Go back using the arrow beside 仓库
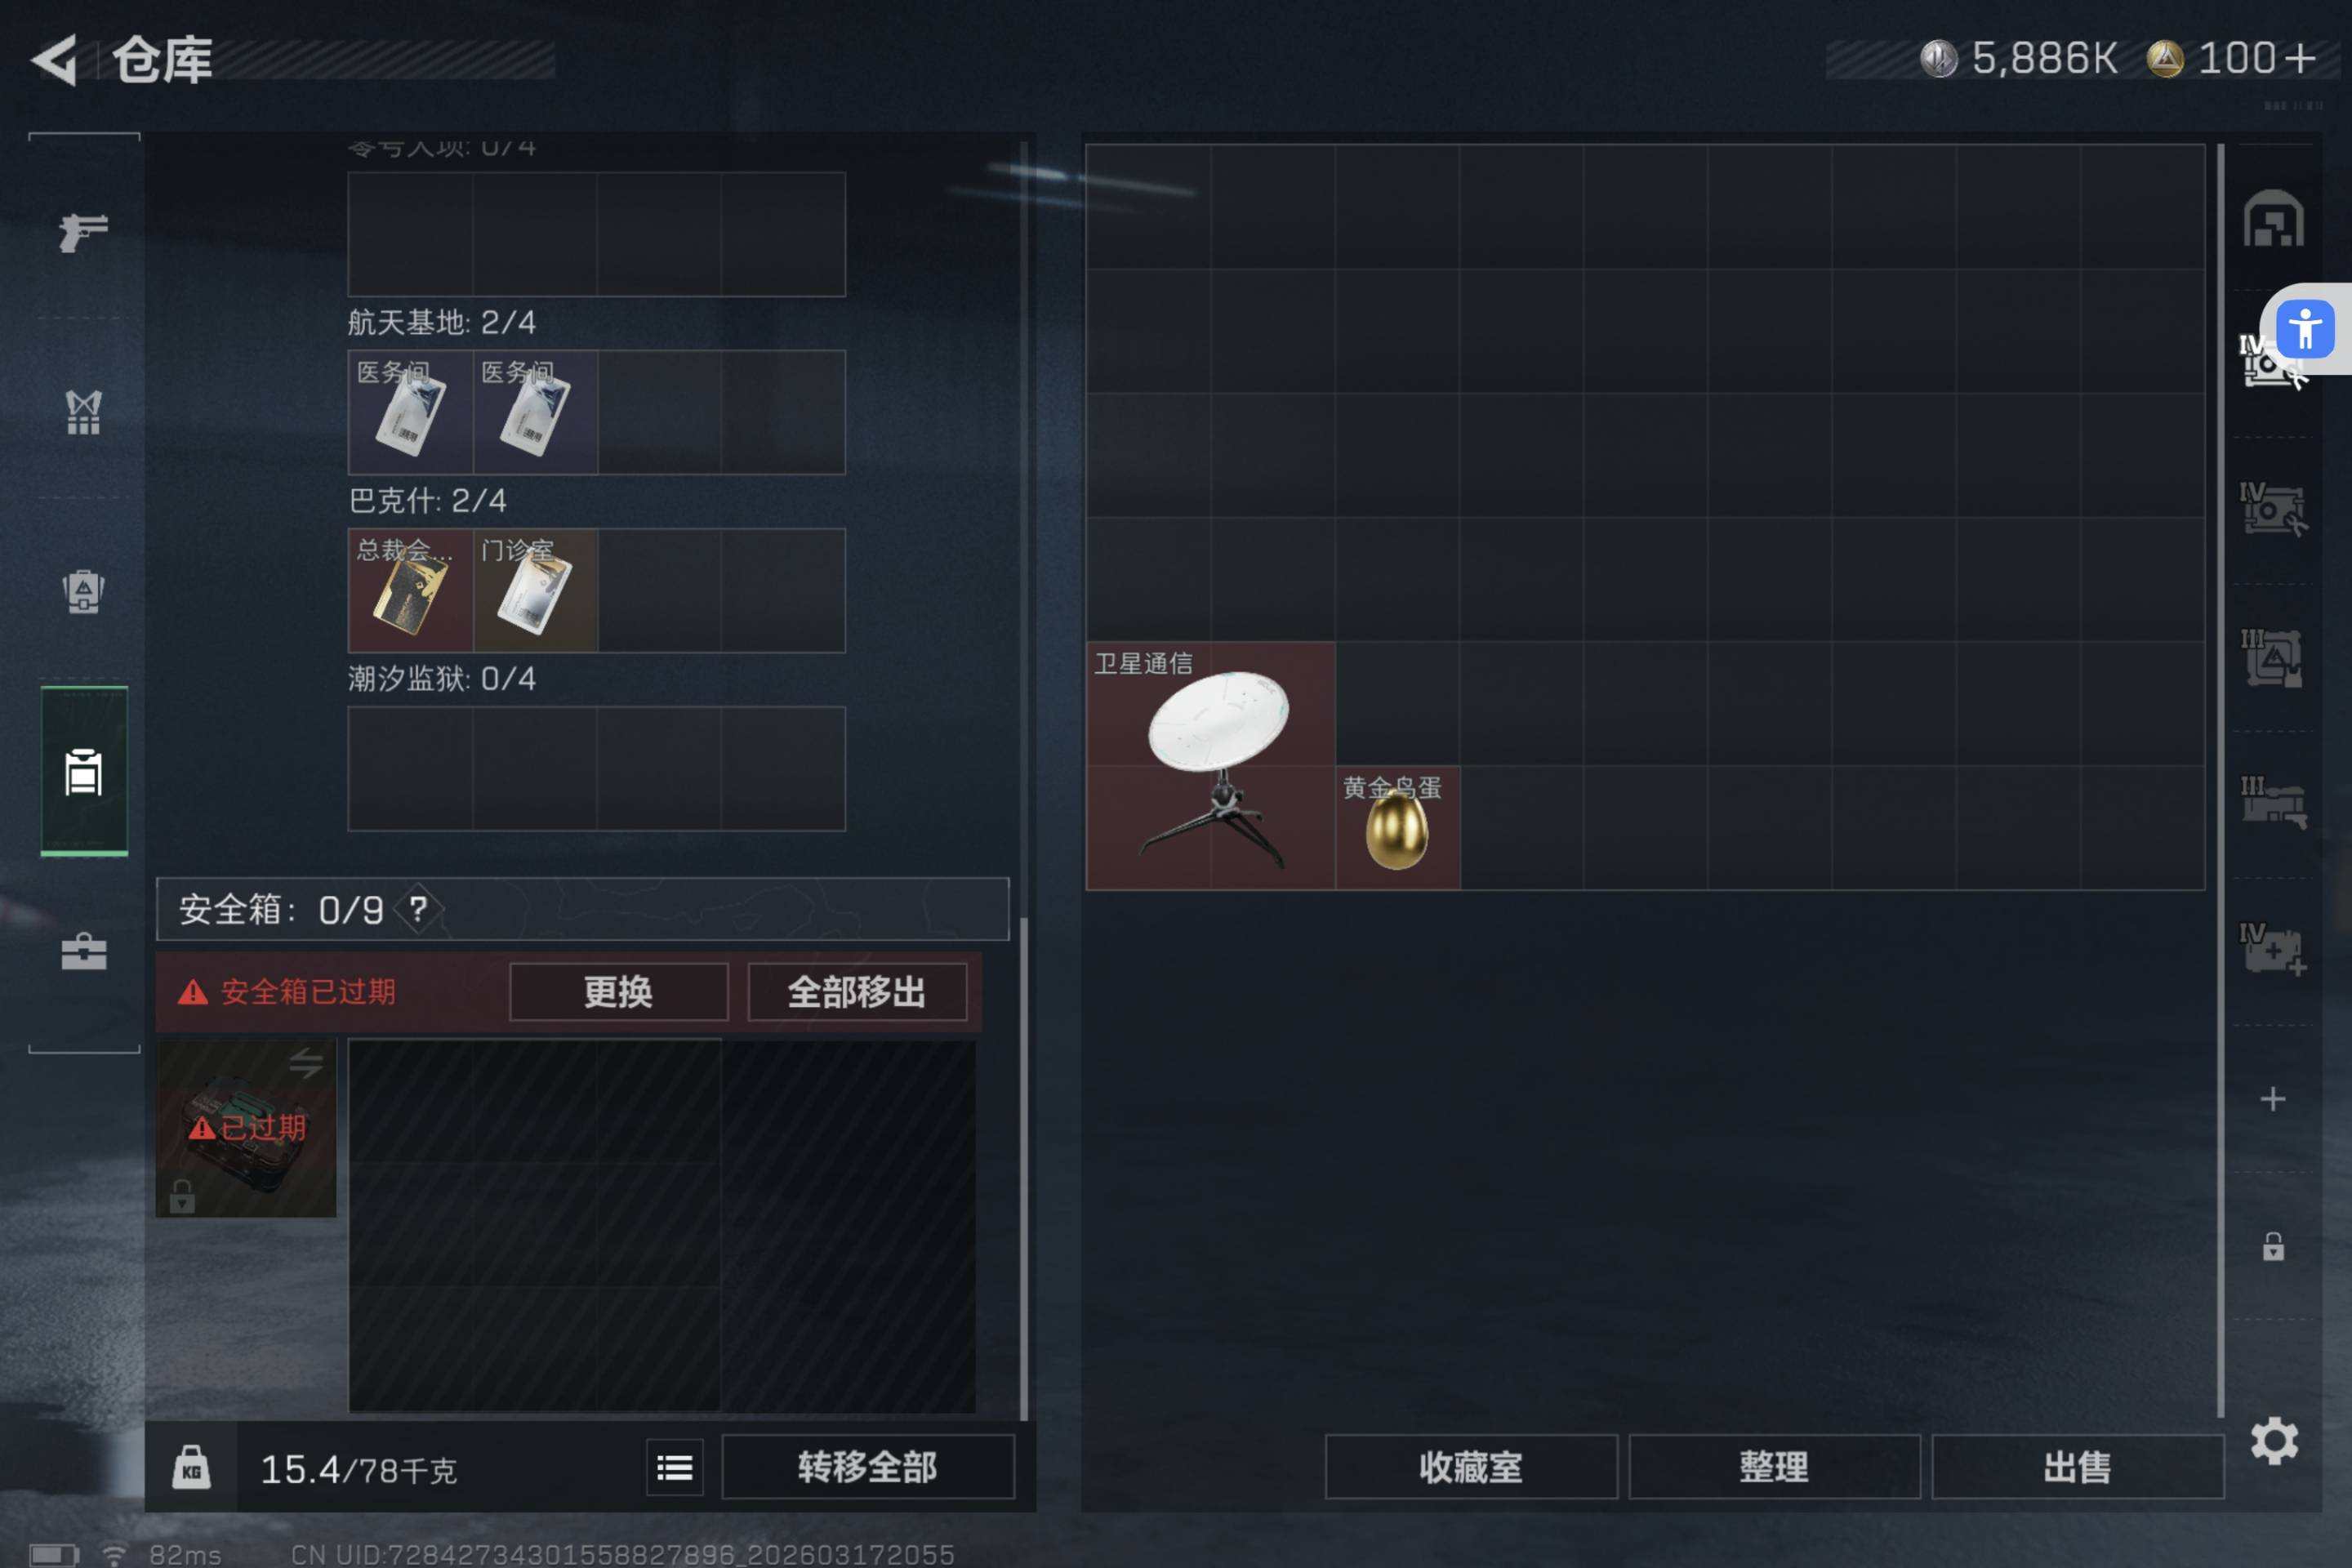Image resolution: width=2352 pixels, height=1568 pixels. point(55,60)
